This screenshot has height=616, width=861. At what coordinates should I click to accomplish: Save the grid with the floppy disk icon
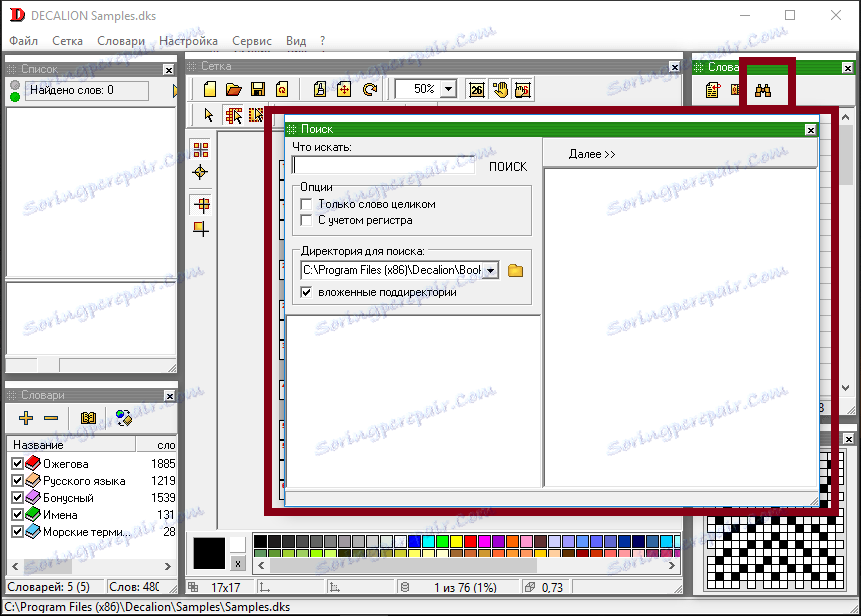point(258,89)
